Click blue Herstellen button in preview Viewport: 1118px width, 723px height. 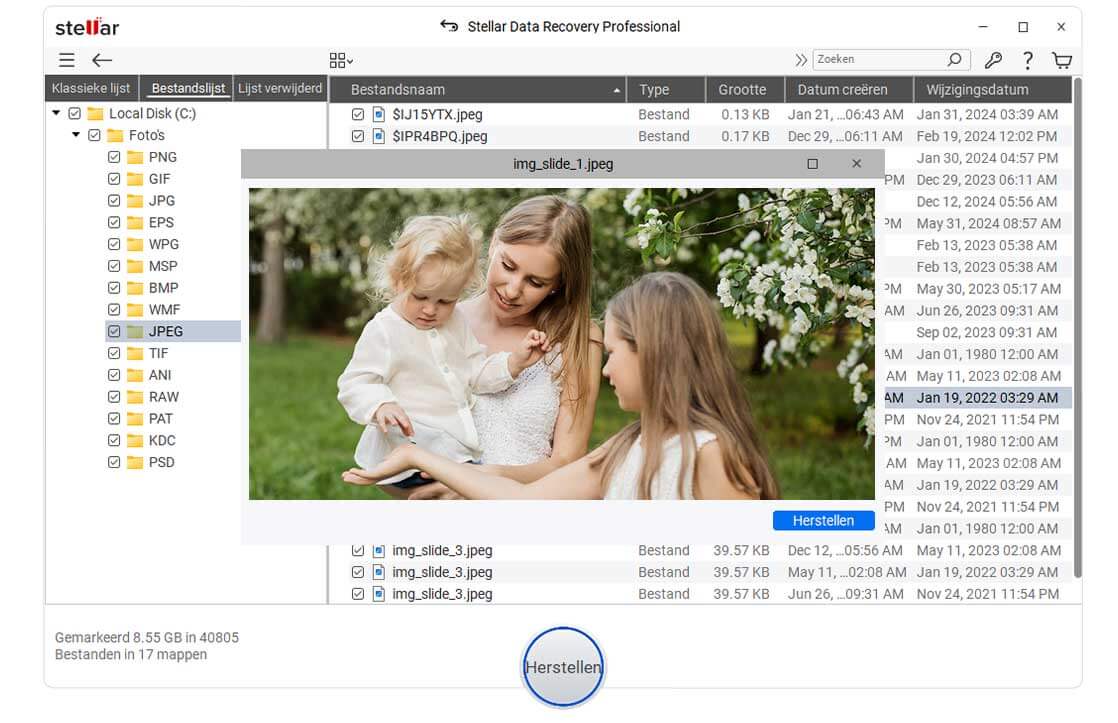(x=823, y=520)
